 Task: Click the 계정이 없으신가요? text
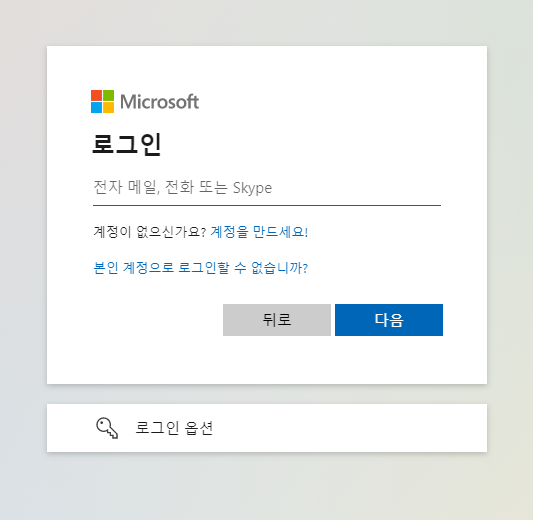(x=150, y=232)
